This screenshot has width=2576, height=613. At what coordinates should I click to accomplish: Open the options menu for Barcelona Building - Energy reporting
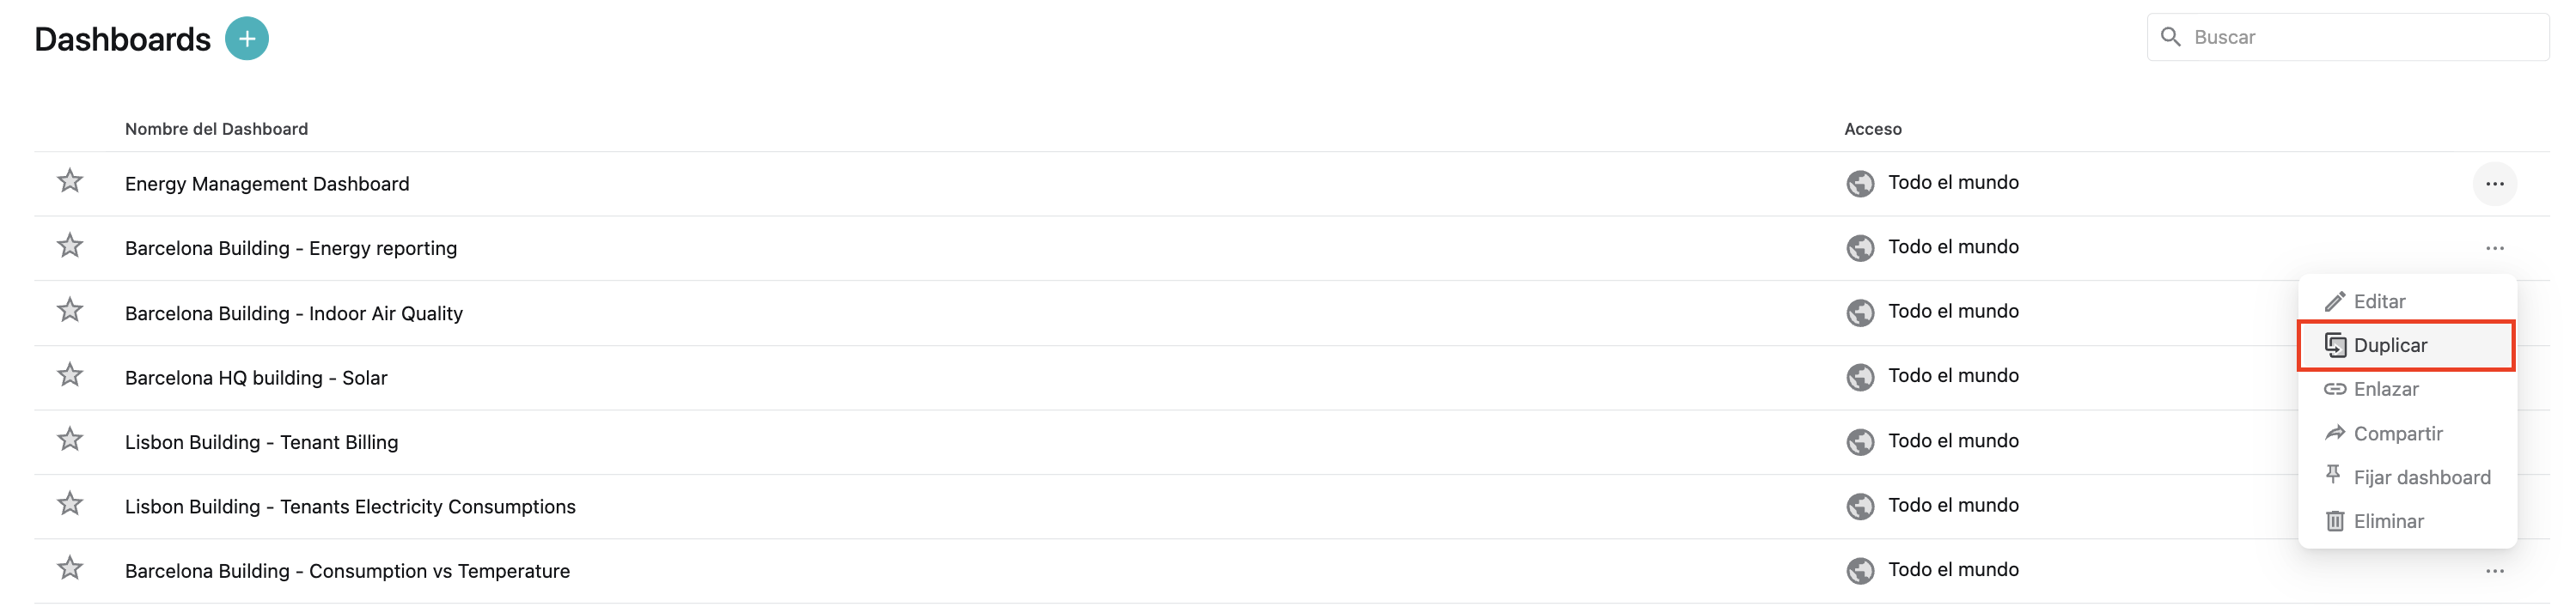[x=2494, y=248]
